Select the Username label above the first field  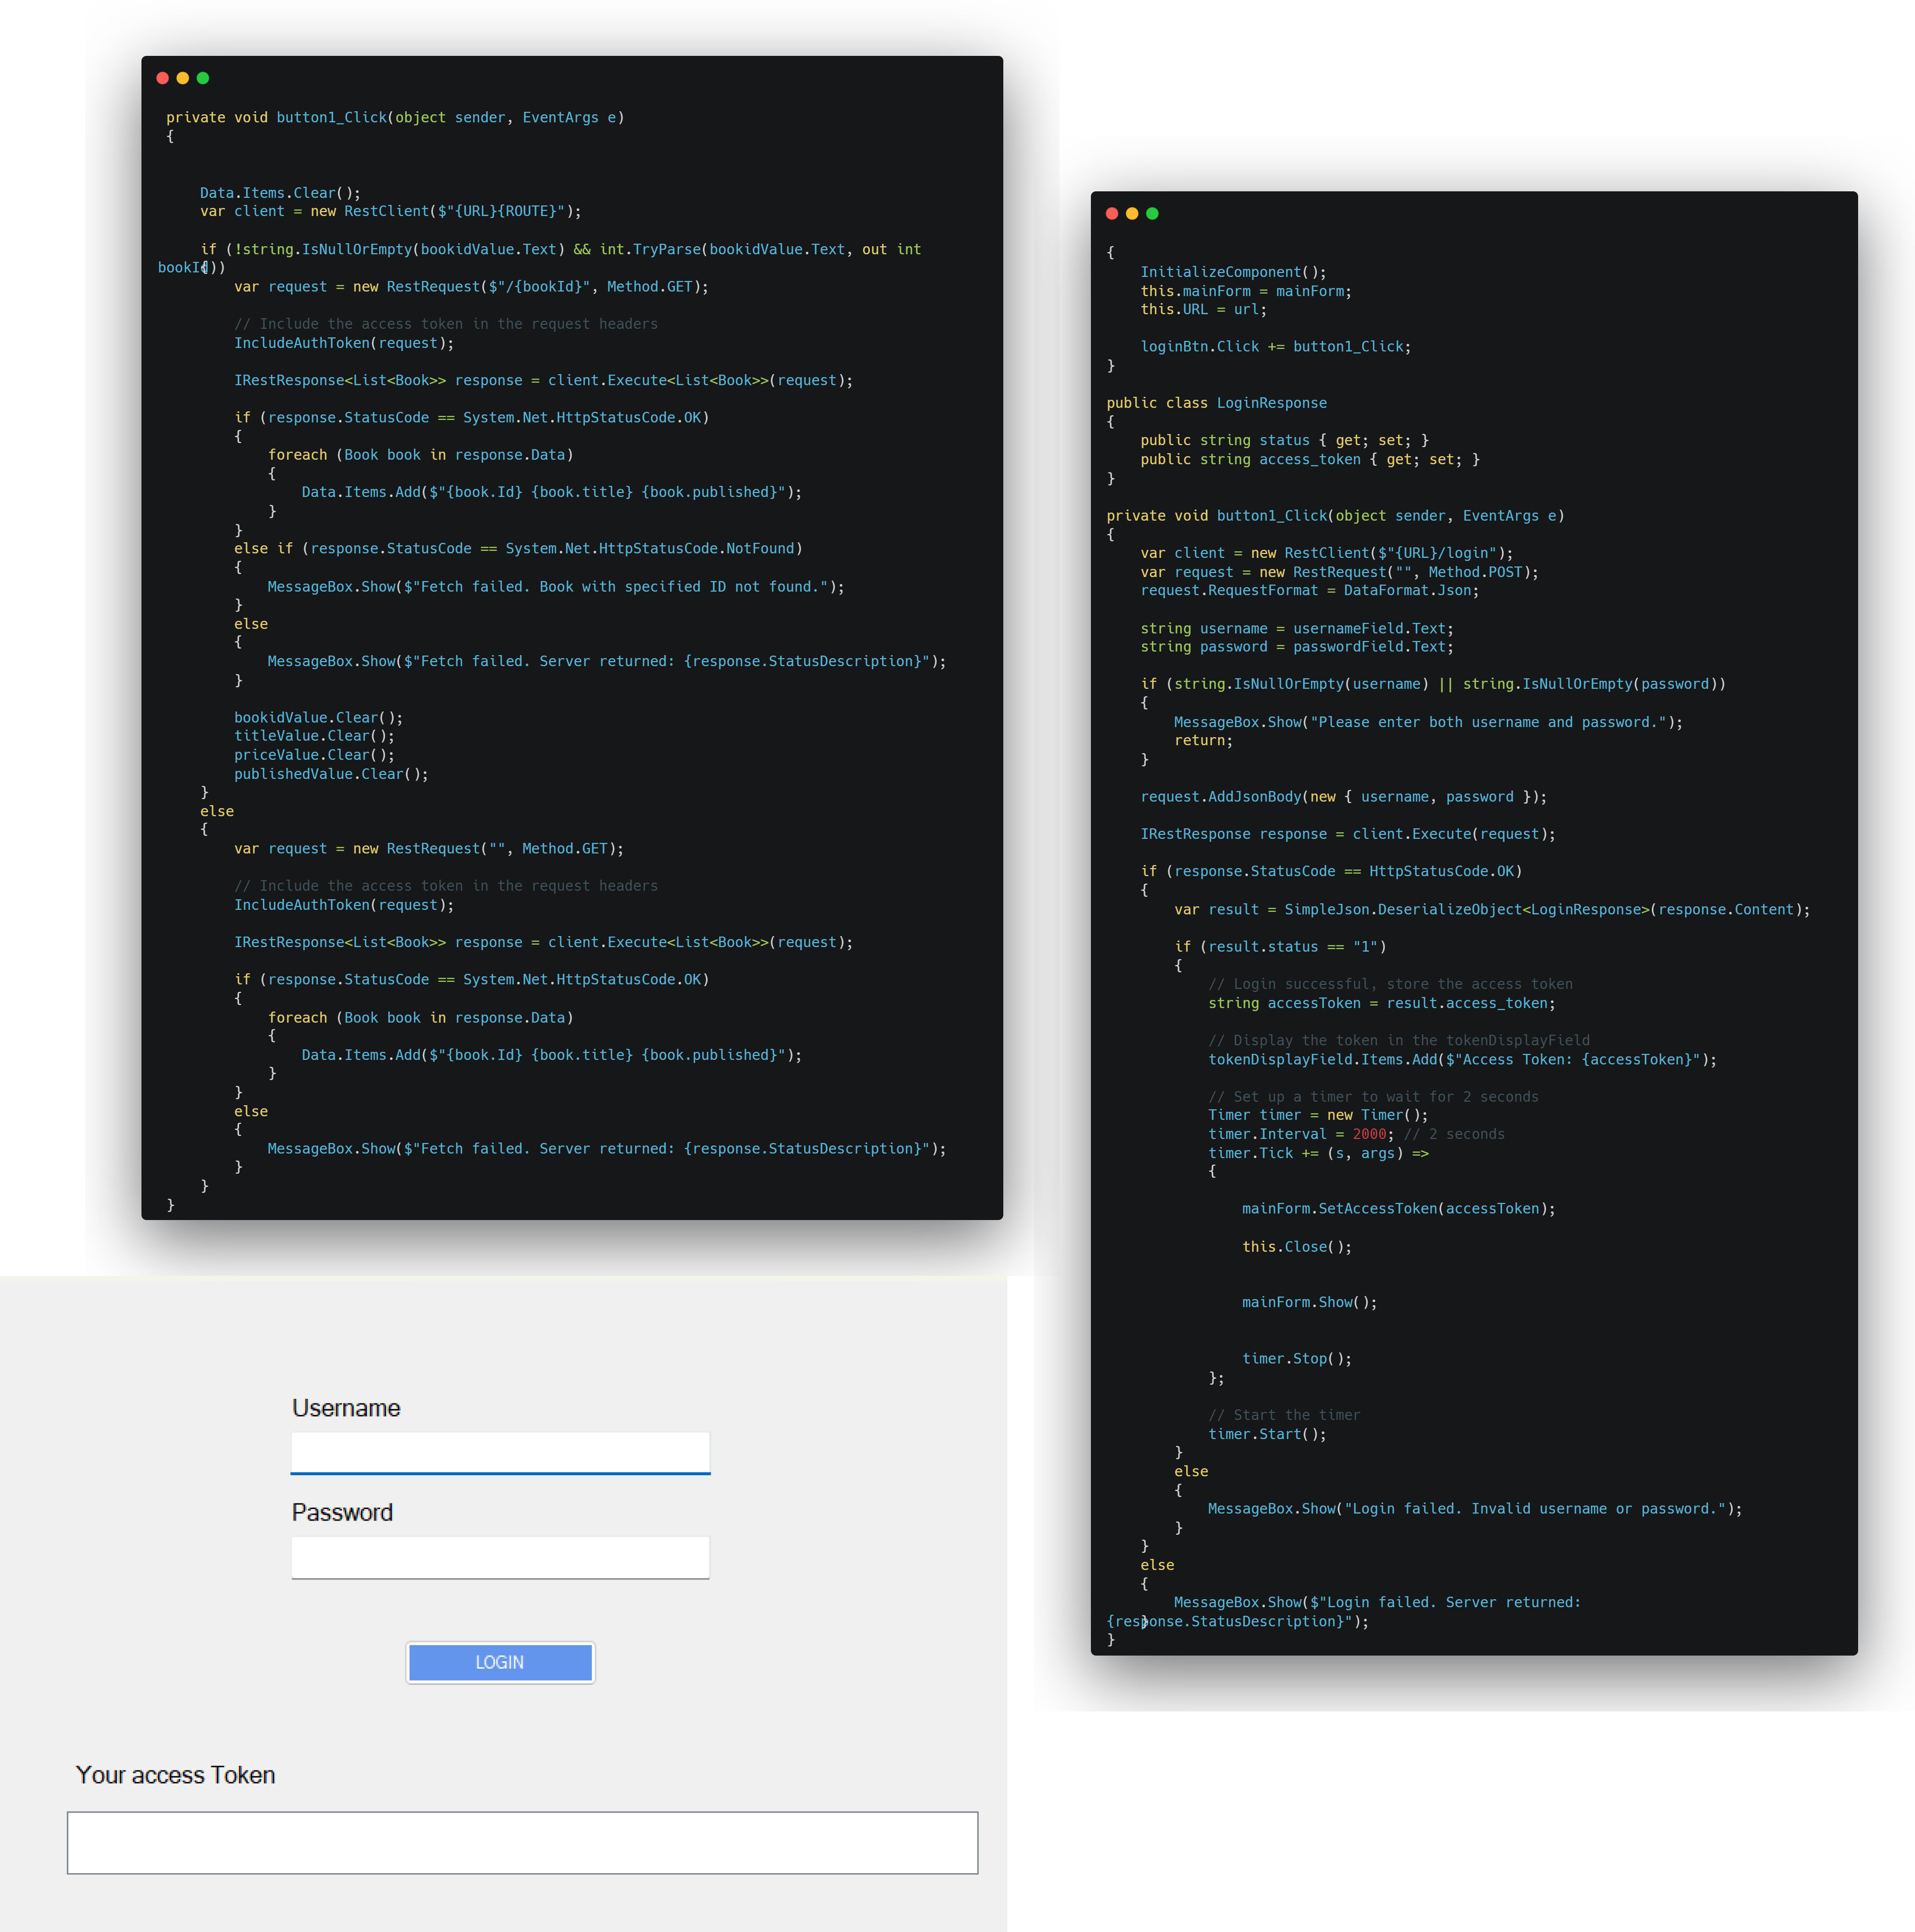pos(345,1407)
